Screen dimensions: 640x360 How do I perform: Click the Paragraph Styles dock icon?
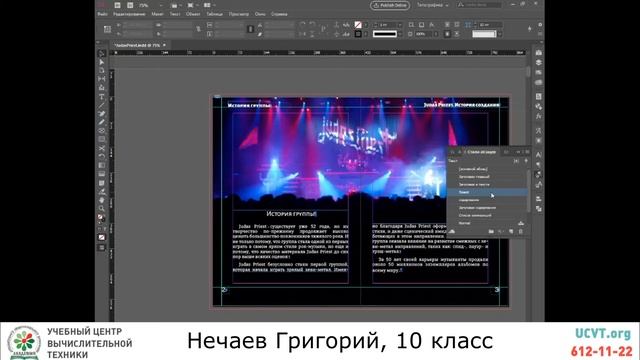(539, 175)
